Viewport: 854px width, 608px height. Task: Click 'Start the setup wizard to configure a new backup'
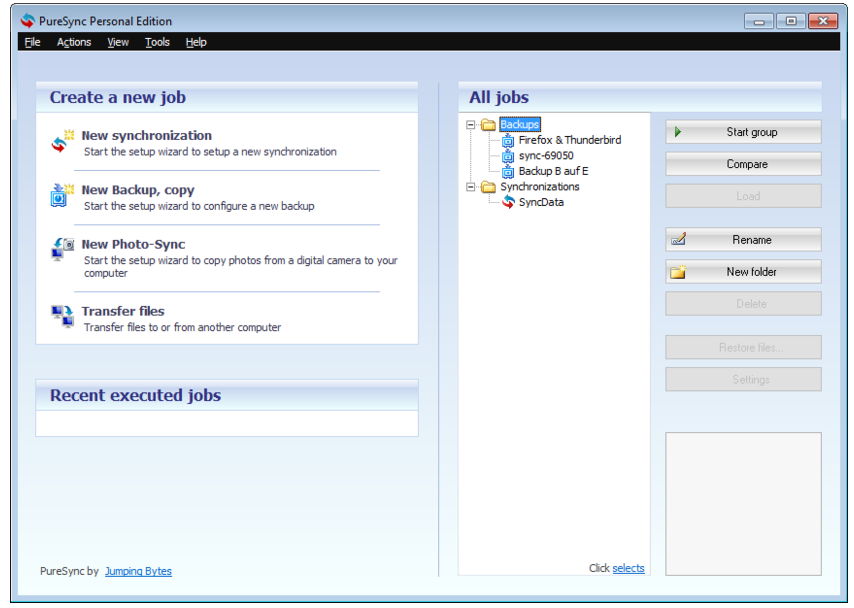coord(199,206)
